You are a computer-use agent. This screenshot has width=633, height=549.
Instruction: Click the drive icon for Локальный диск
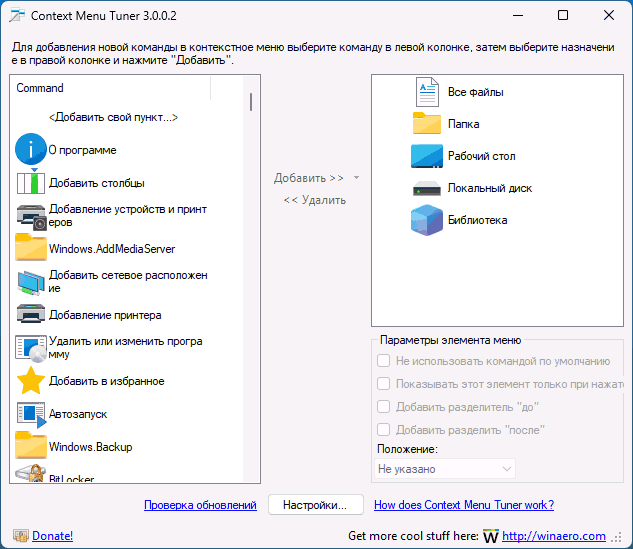[427, 189]
